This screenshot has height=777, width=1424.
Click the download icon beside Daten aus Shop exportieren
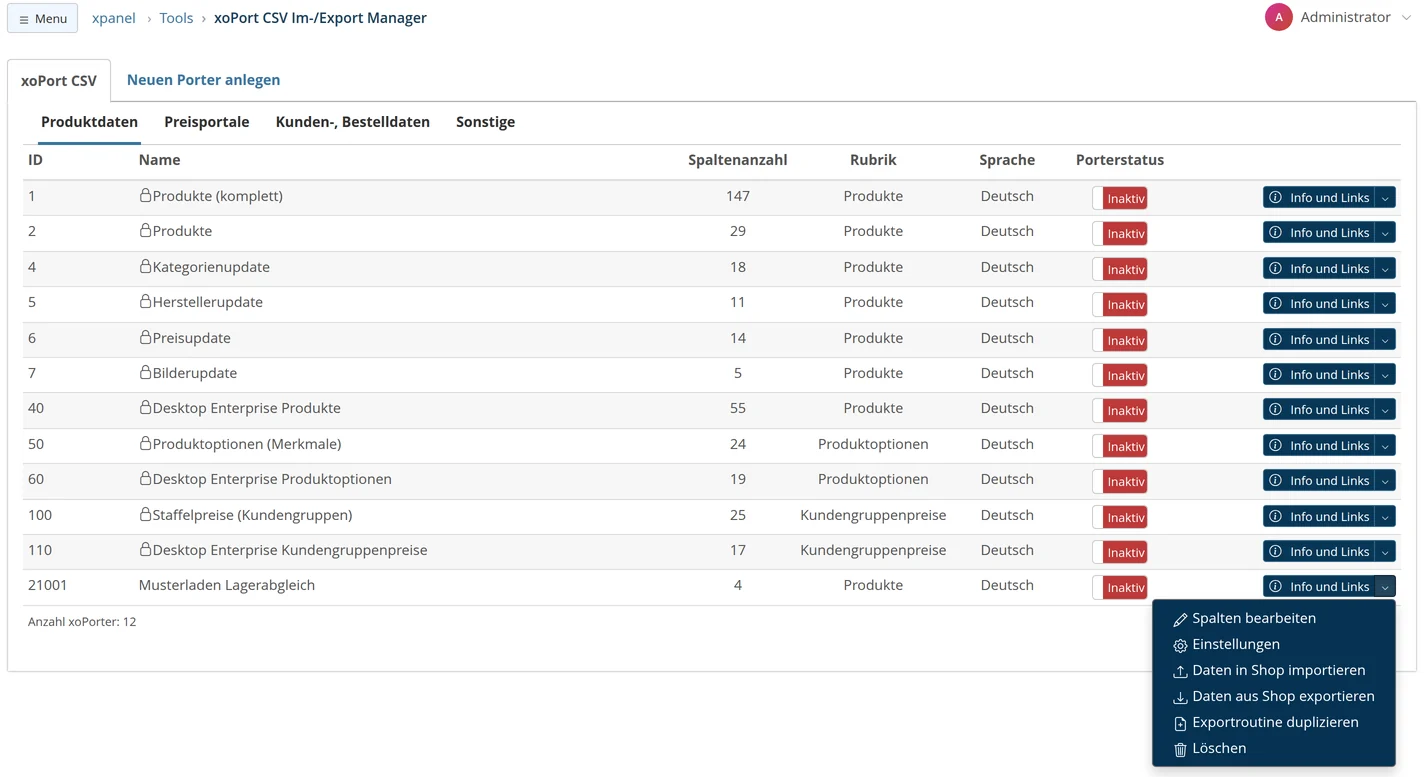(x=1180, y=697)
